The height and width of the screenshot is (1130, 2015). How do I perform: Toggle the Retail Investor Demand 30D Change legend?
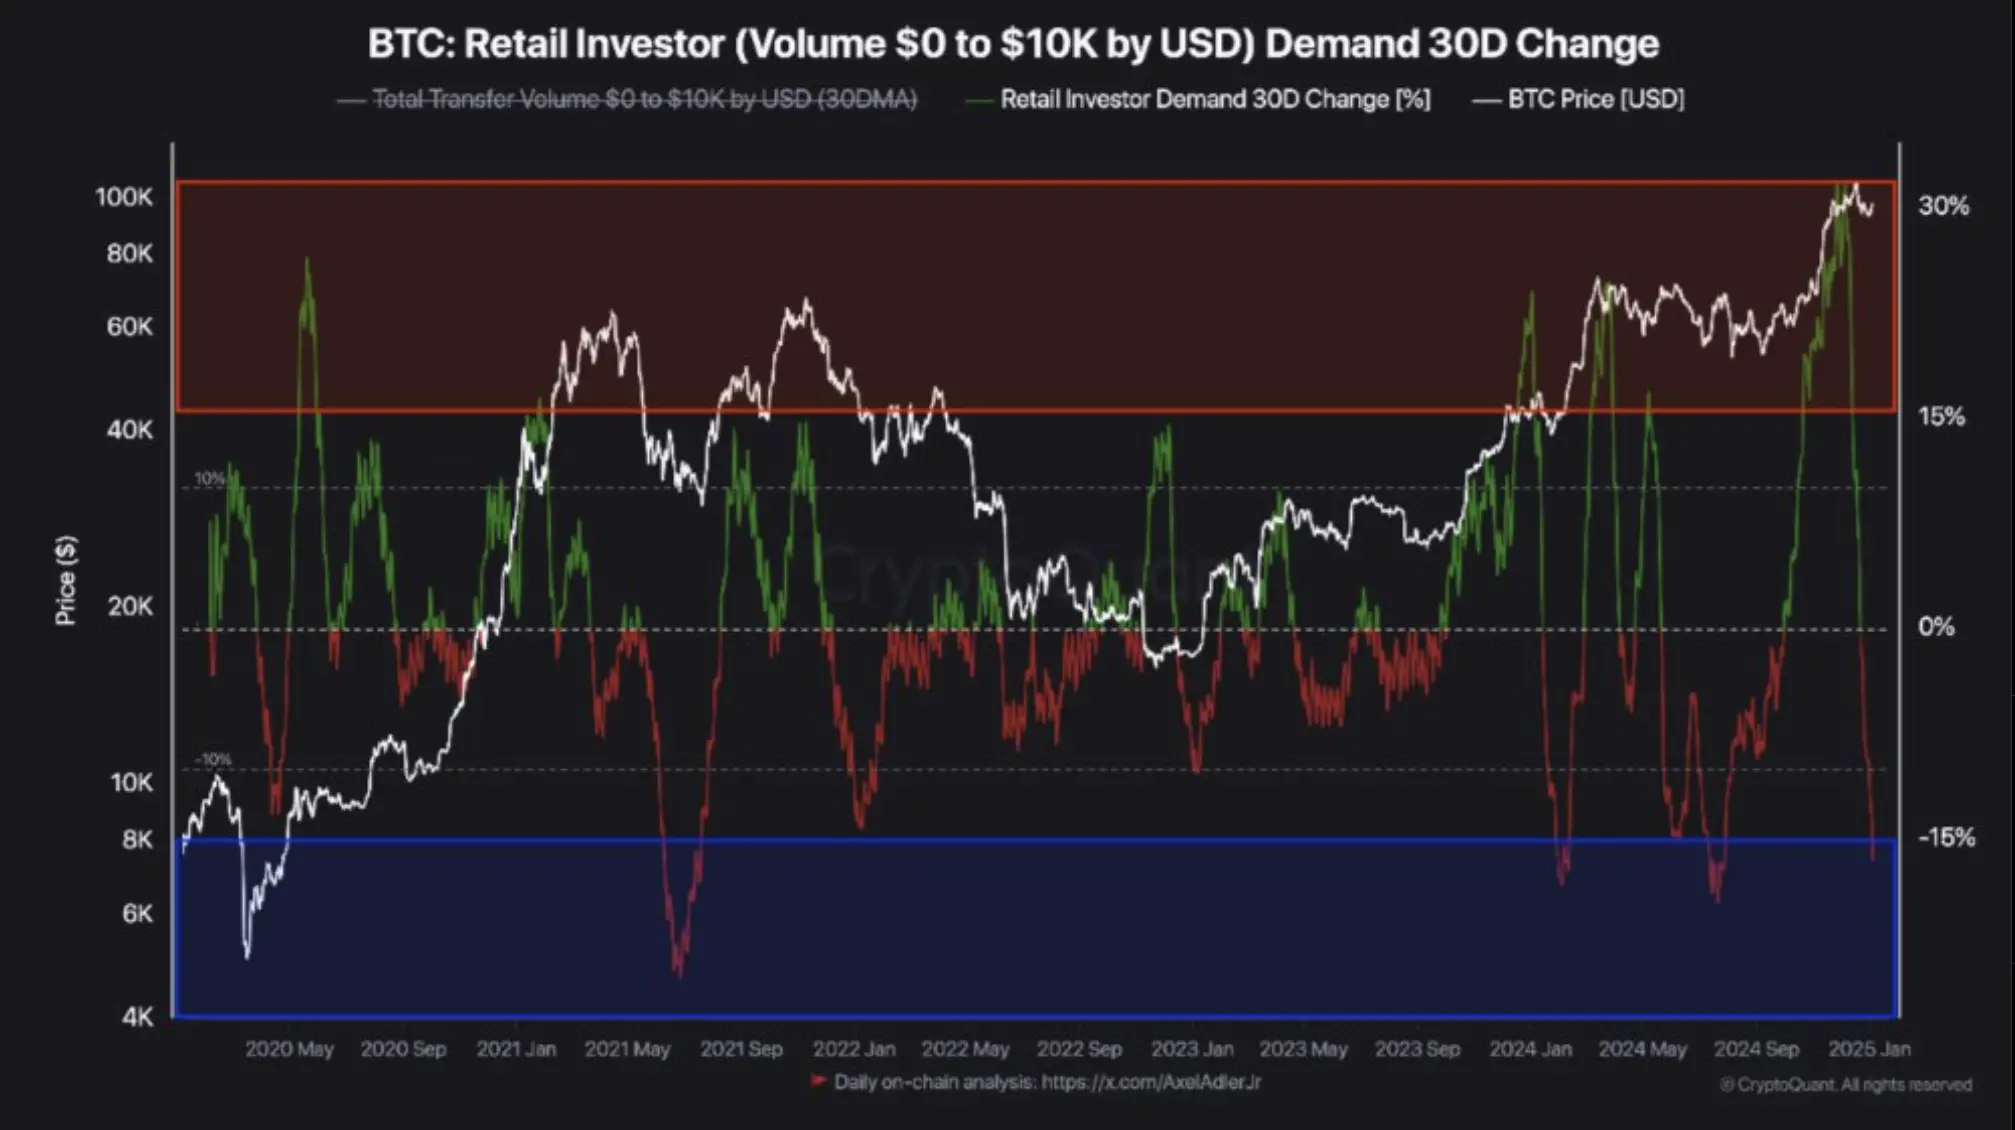[1214, 99]
